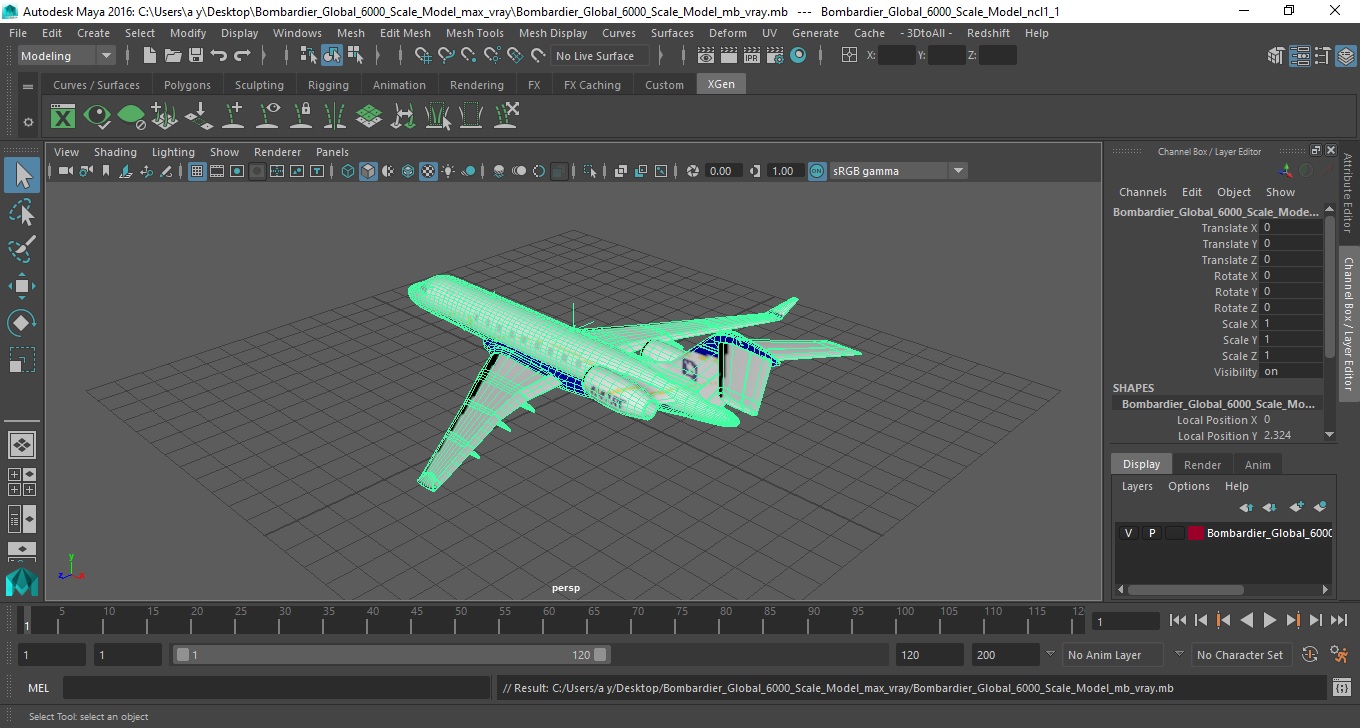1360x728 pixels.
Task: Select the Move tool in the toolbox
Action: click(22, 286)
